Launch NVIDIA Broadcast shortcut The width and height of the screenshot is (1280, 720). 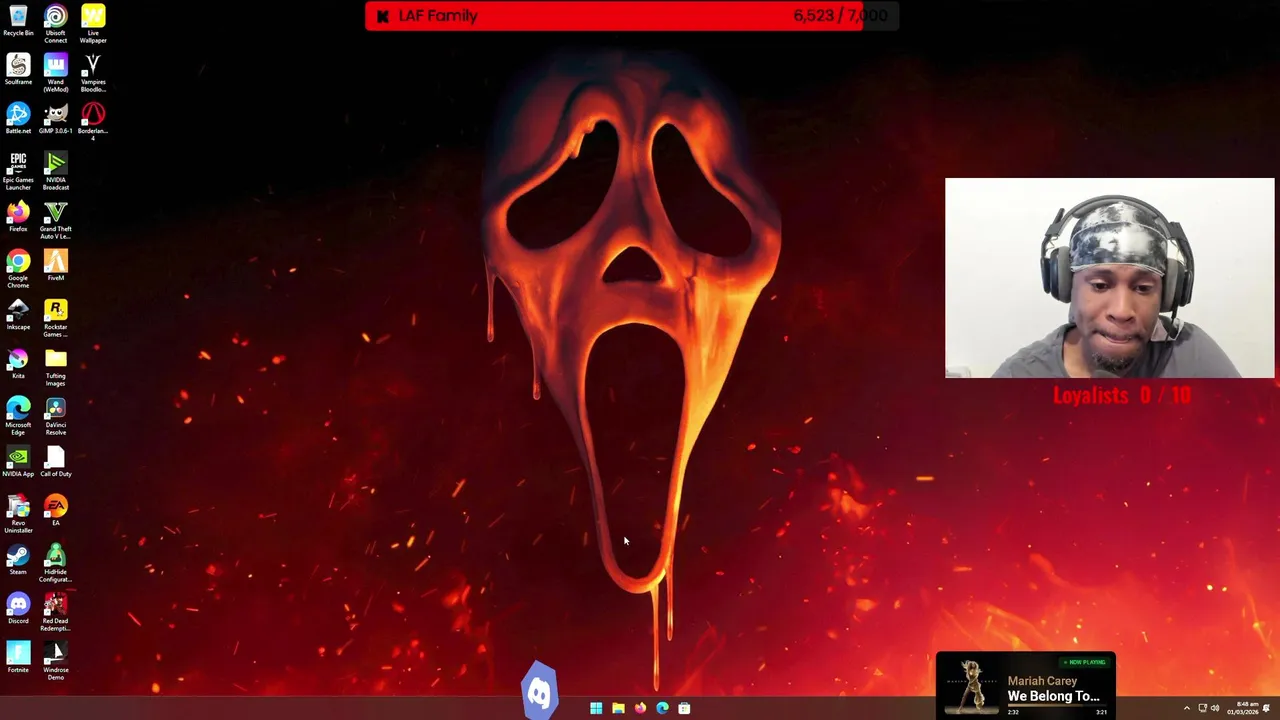pyautogui.click(x=56, y=171)
